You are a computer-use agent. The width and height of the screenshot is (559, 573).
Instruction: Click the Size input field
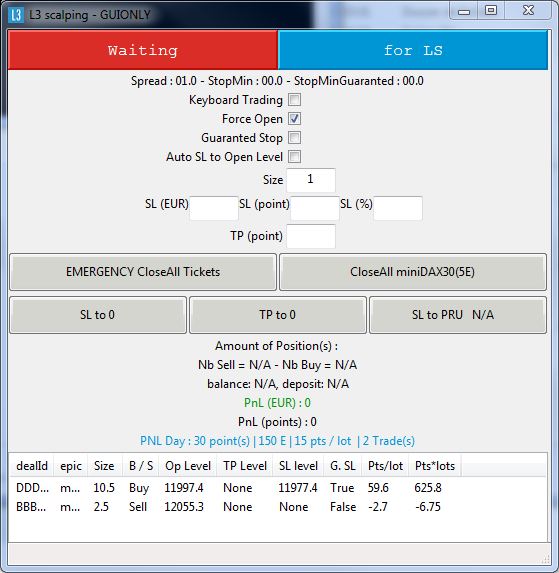311,180
